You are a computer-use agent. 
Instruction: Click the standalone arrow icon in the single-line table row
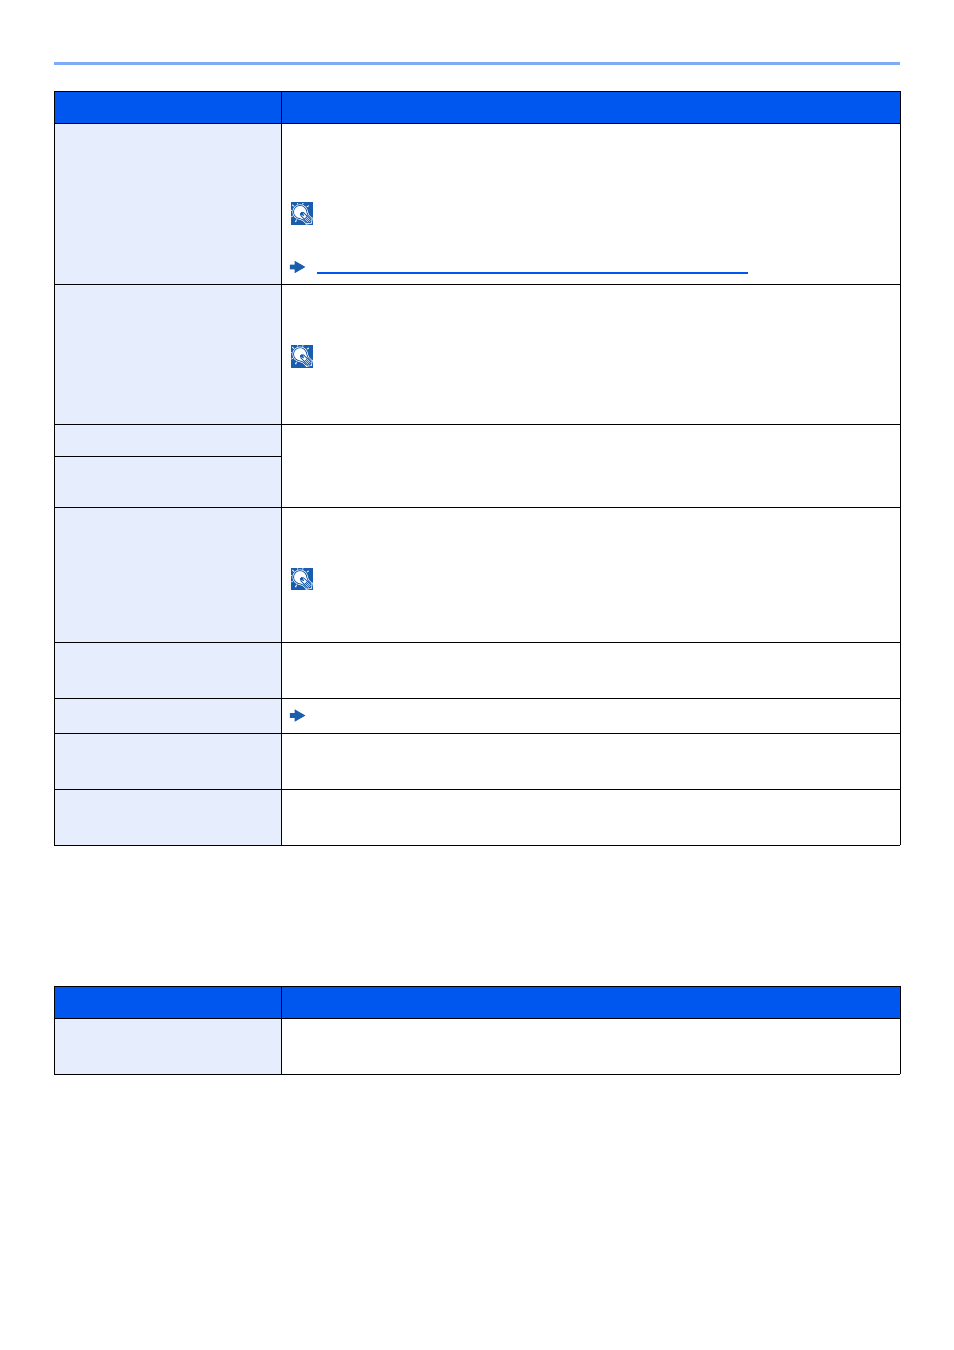tap(297, 716)
